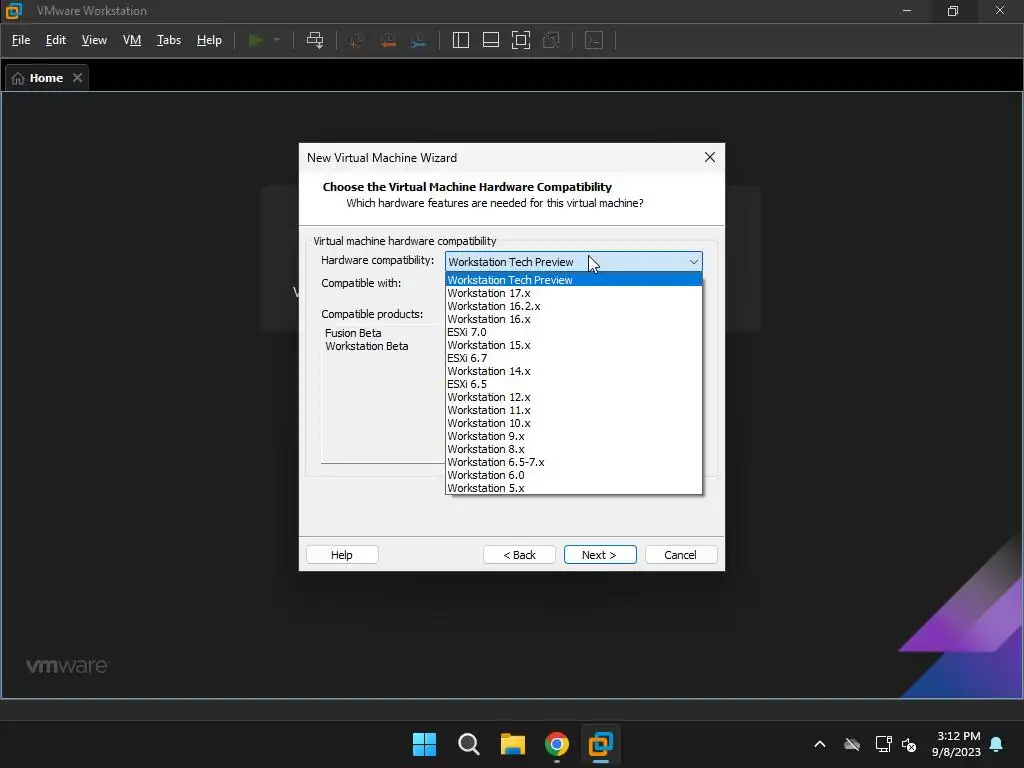Click VMware Workstation taskbar icon

coord(601,744)
